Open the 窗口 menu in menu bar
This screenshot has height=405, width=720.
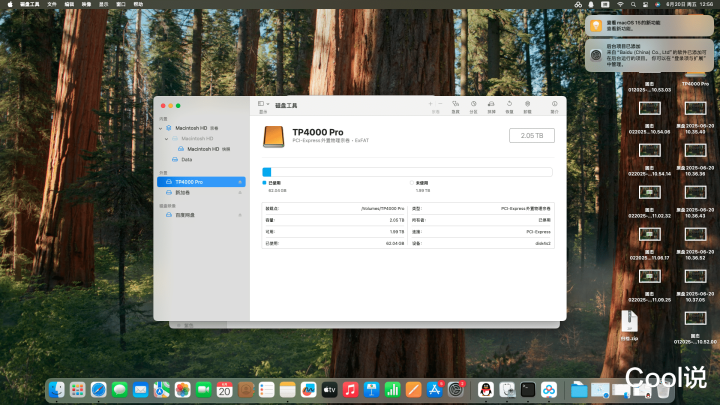pyautogui.click(x=121, y=4)
